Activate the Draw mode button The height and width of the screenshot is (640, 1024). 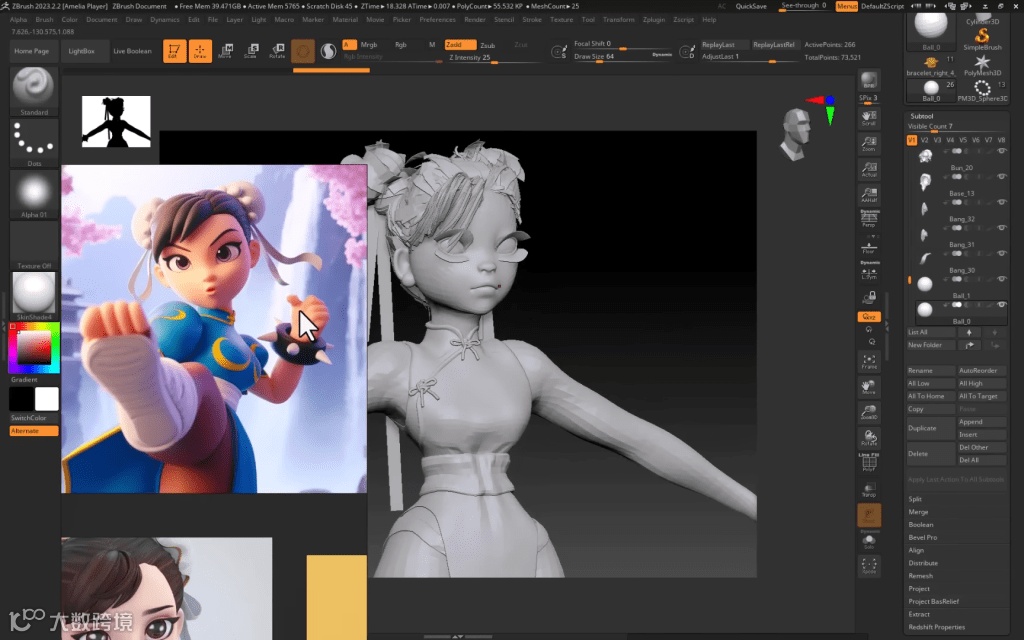tap(200, 51)
